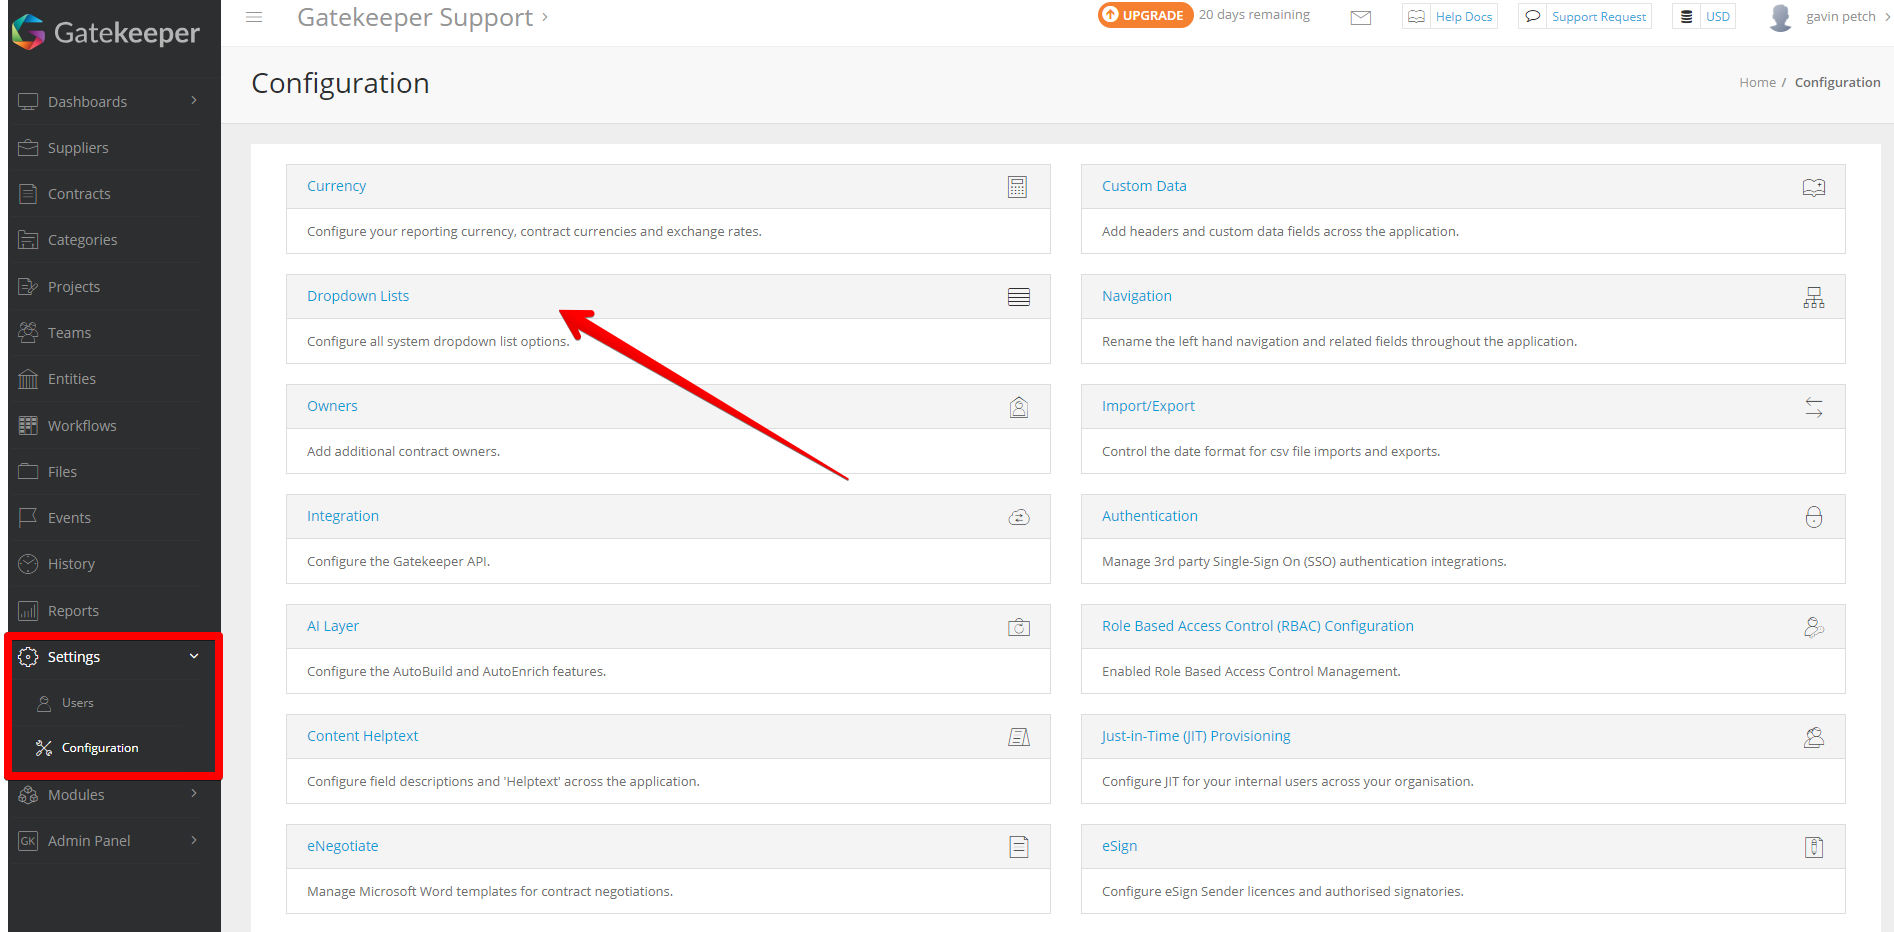Open the AI Layer link
This screenshot has width=1894, height=932.
[333, 626]
